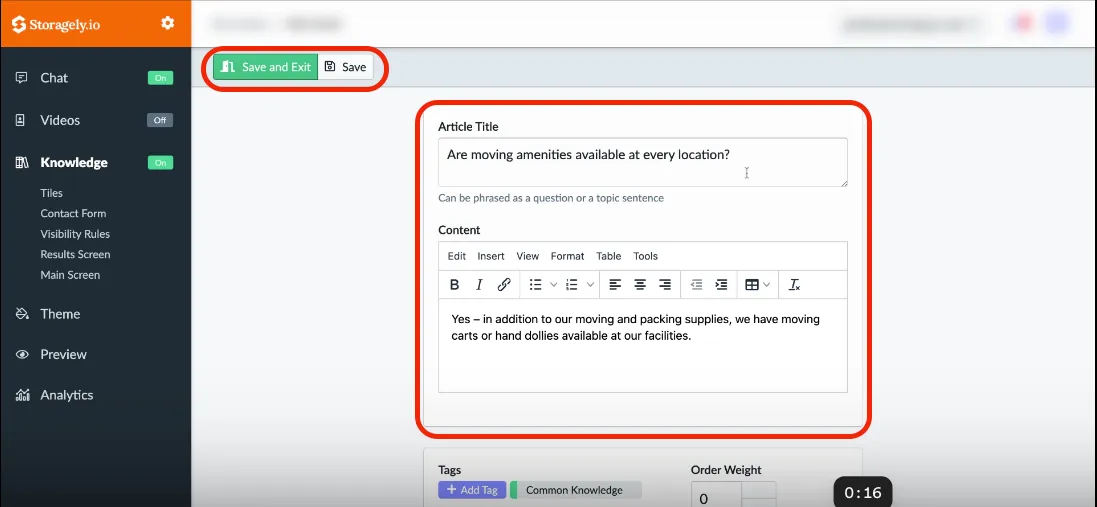Open the editor's Edit menu
Screen dimensions: 1097x507
(x=457, y=256)
